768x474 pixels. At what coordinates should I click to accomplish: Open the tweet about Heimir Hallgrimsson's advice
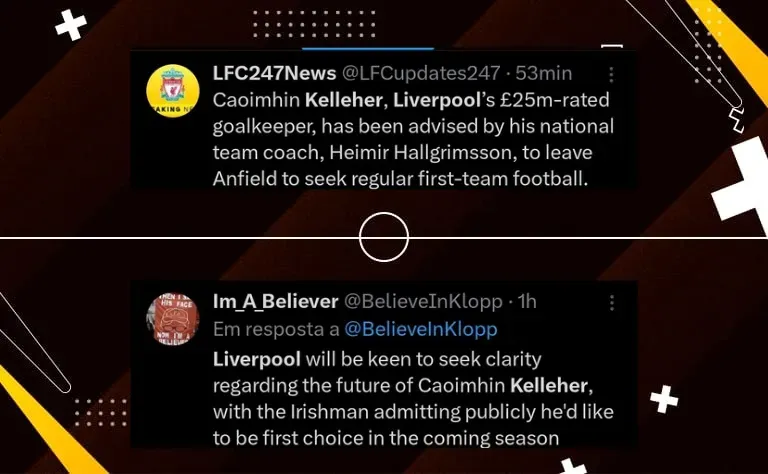[x=412, y=140]
